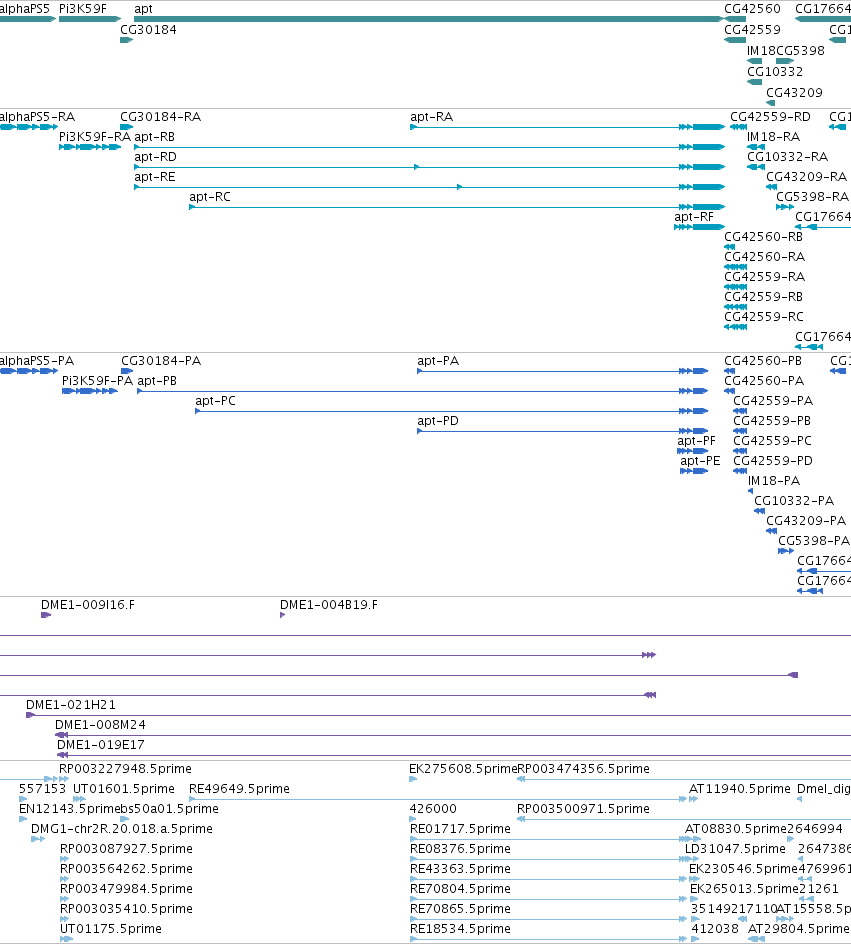The width and height of the screenshot is (851, 944).
Task: Open the LD31047.5prime EST label
Action: (x=735, y=848)
